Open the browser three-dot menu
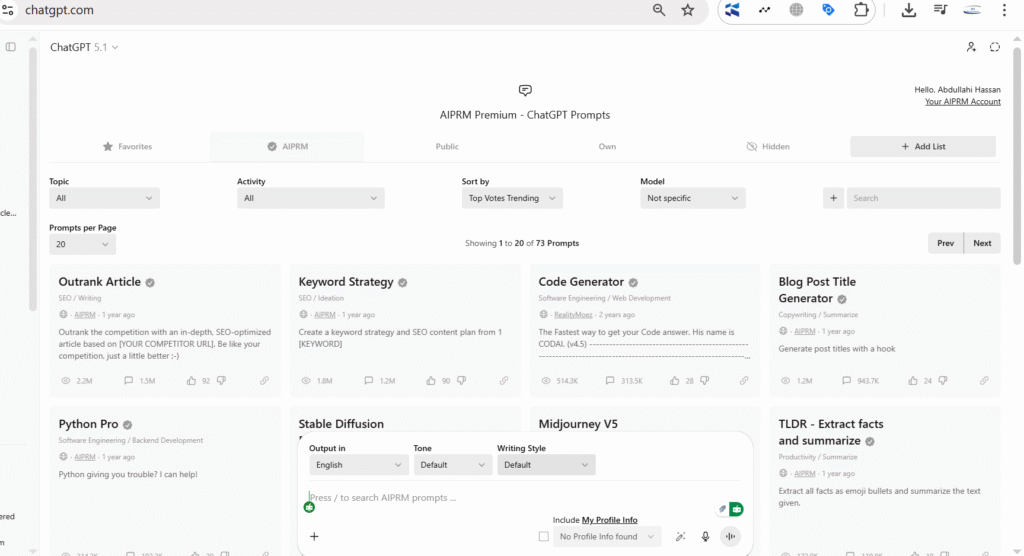1024x556 pixels. tap(1004, 10)
